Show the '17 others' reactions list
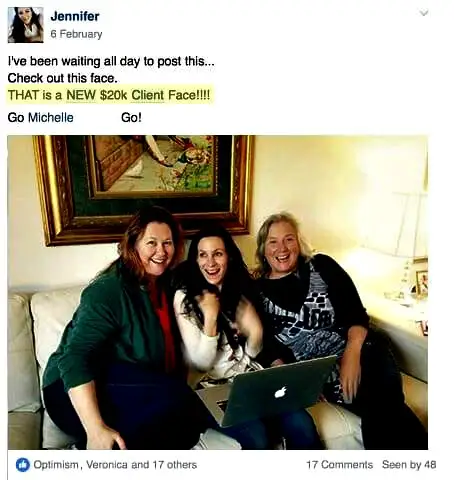This screenshot has height=480, width=454. coord(175,464)
